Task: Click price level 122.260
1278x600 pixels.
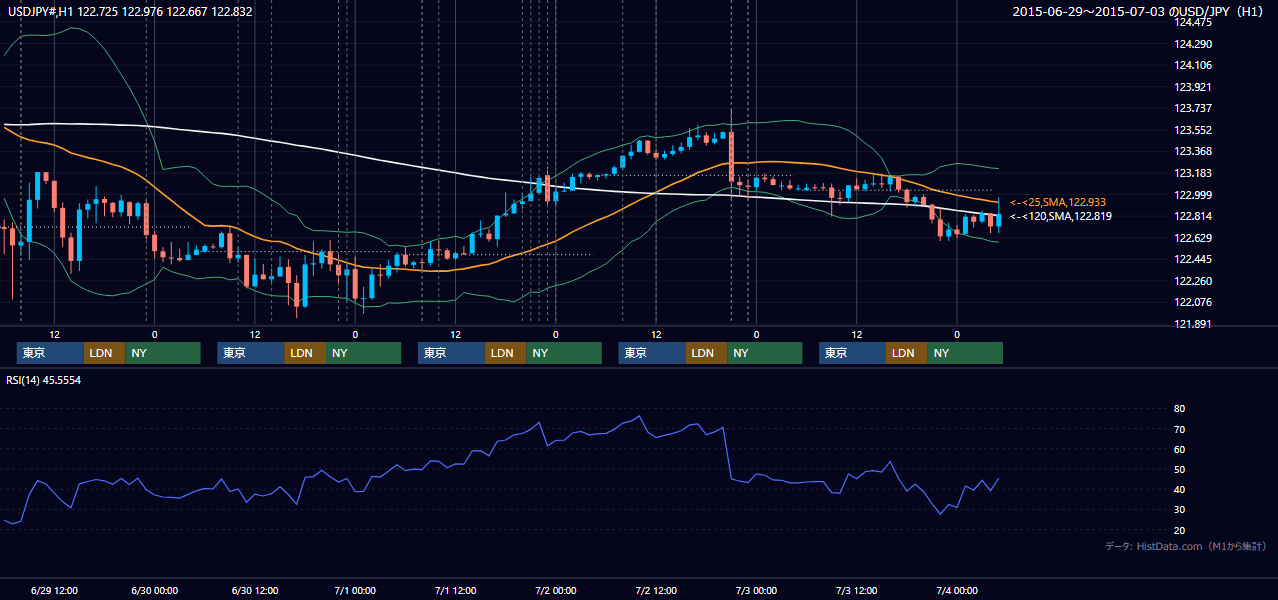Action: (1195, 281)
